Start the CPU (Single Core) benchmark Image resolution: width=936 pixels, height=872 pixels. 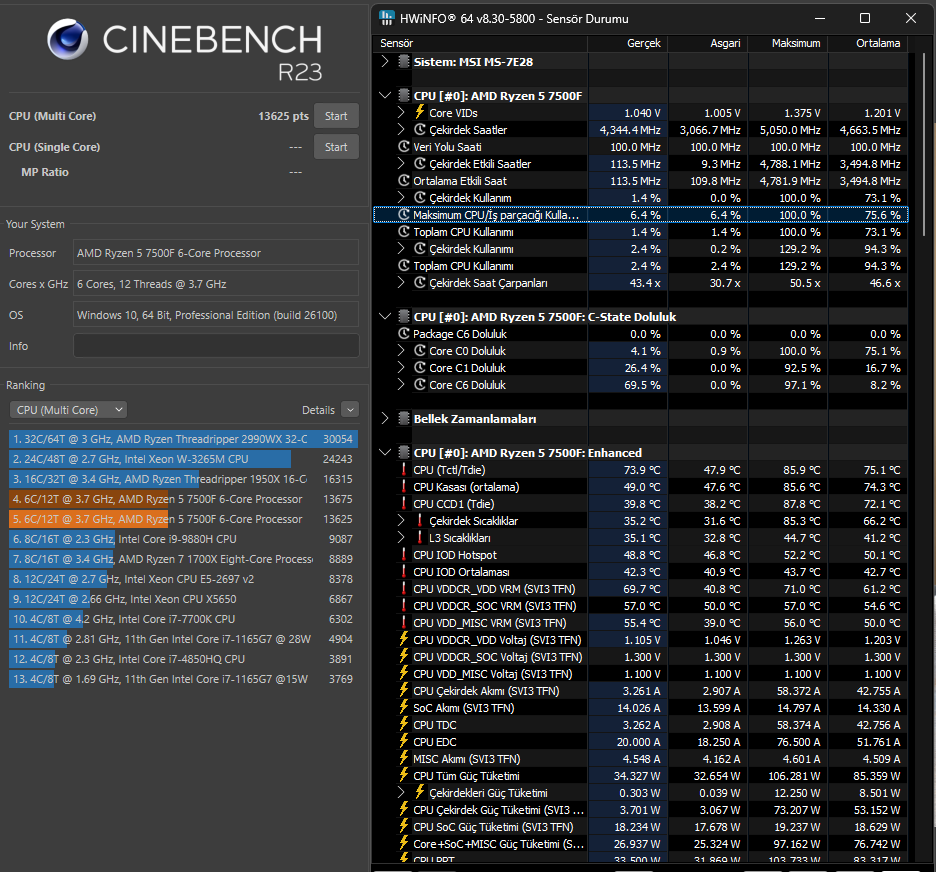[x=336, y=147]
